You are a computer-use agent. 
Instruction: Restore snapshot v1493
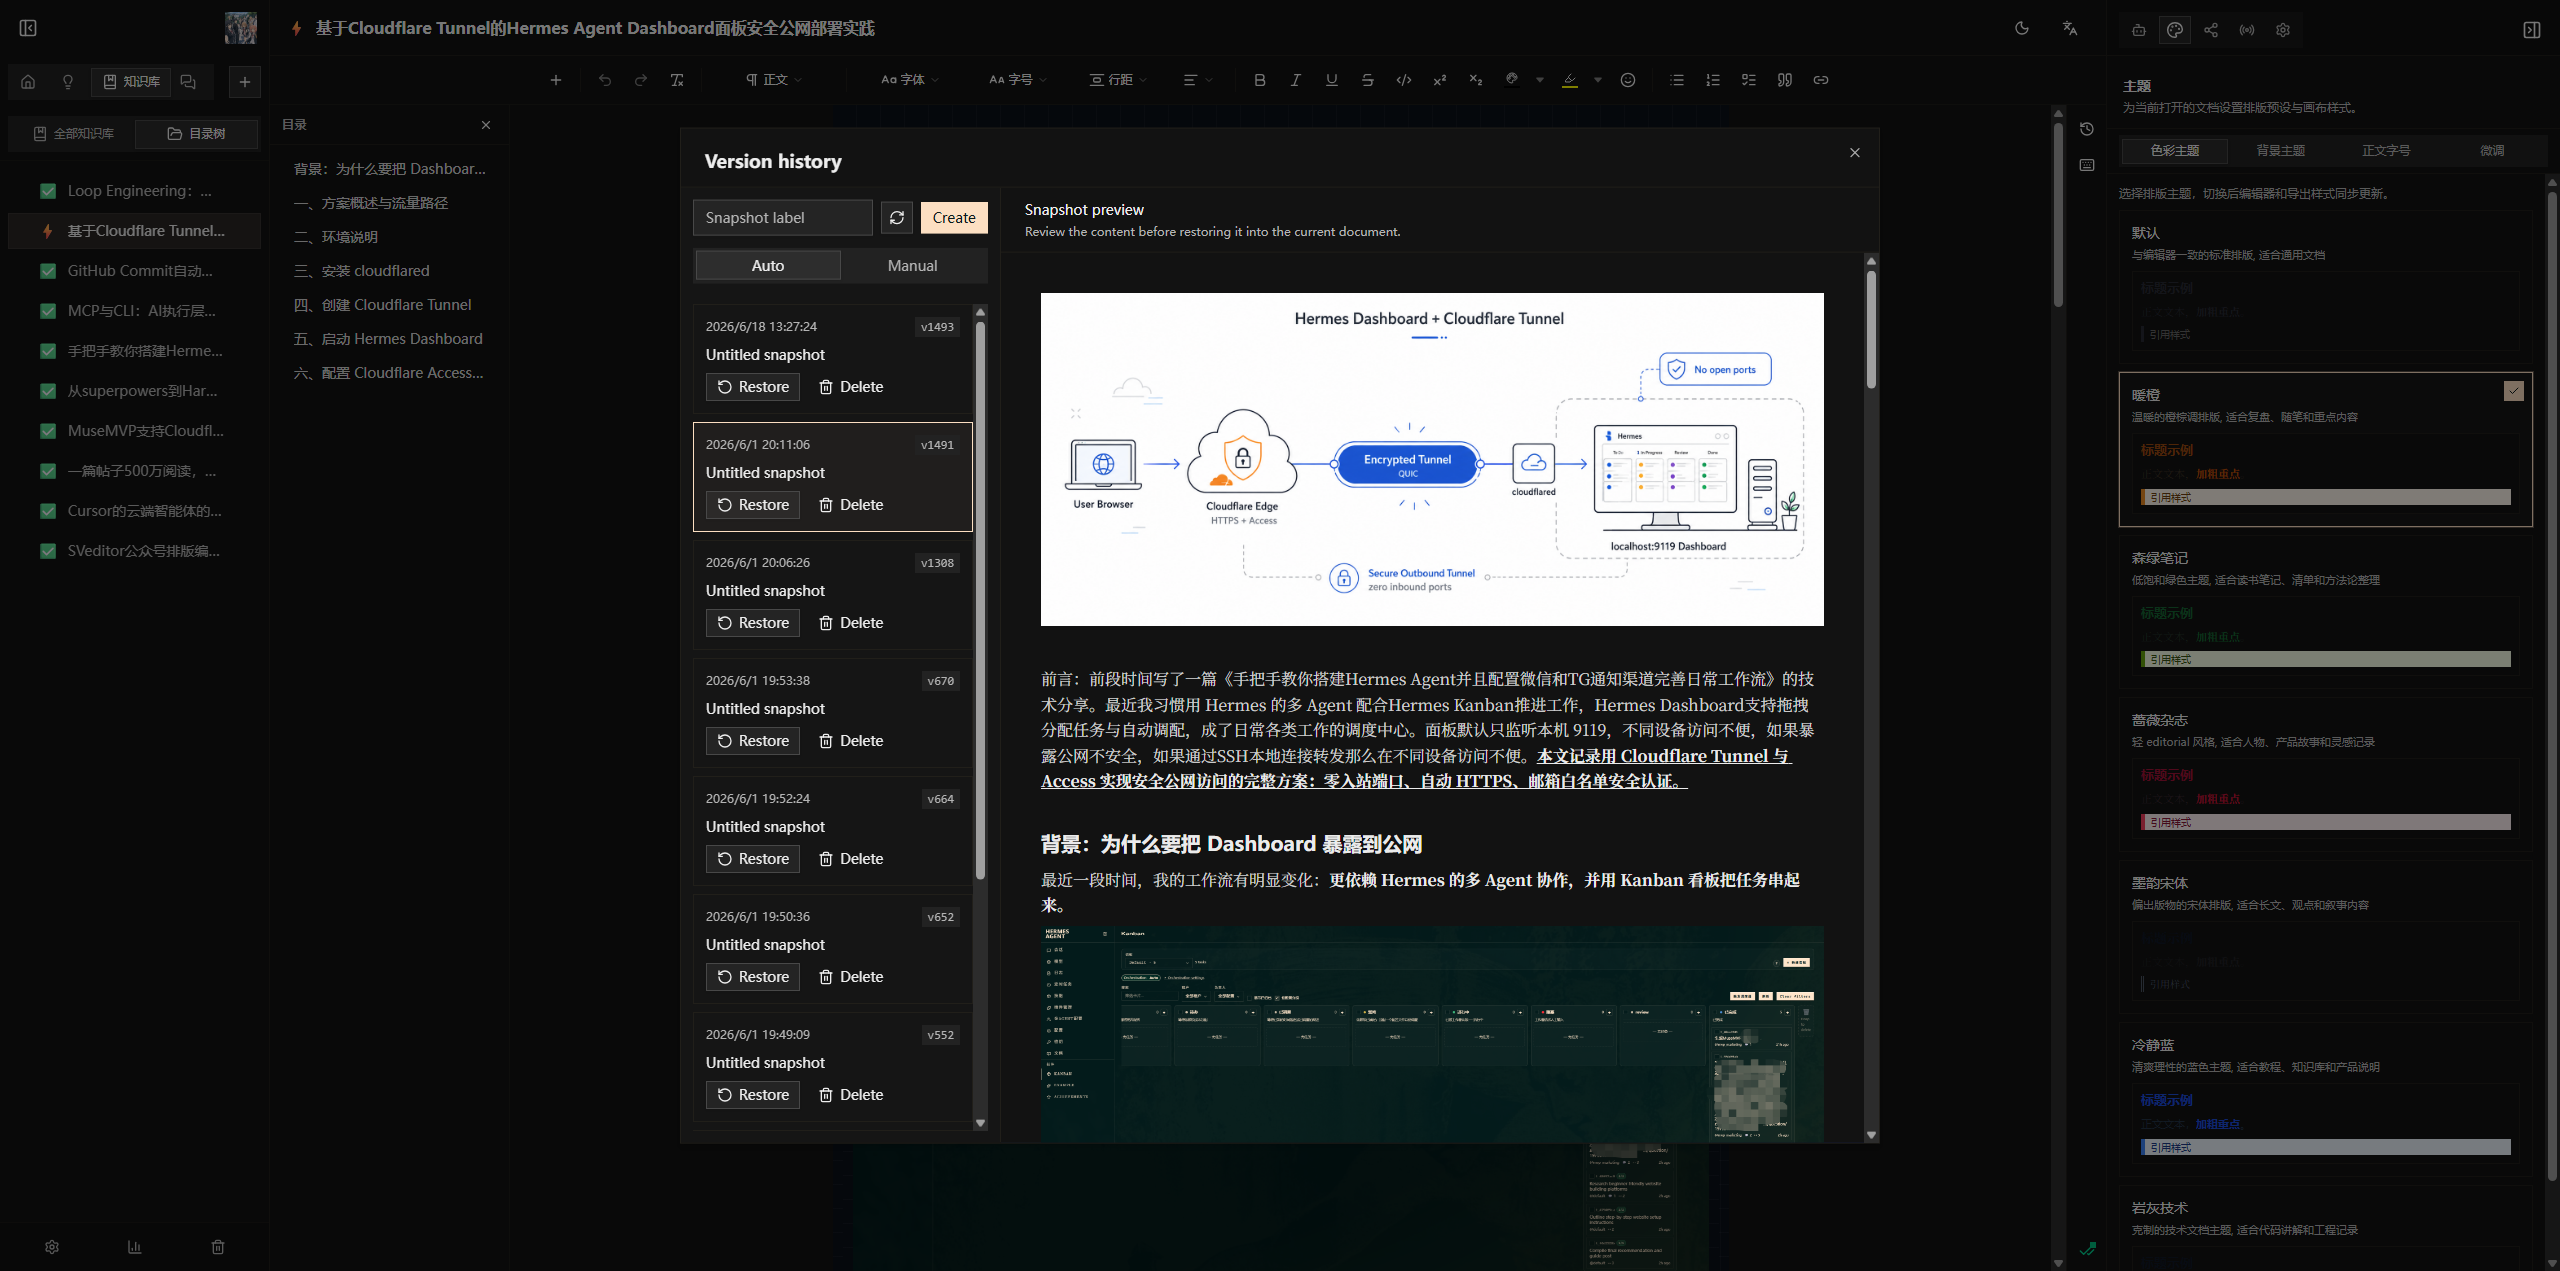click(x=753, y=387)
